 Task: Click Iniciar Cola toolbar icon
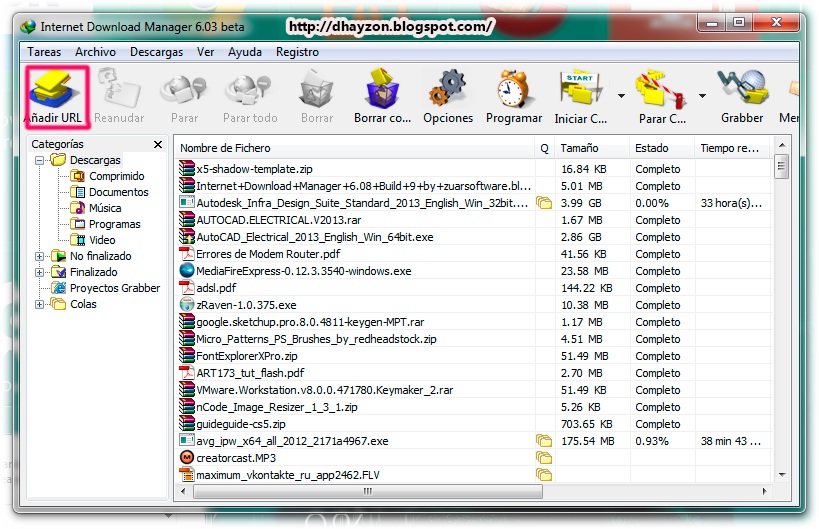coord(581,97)
